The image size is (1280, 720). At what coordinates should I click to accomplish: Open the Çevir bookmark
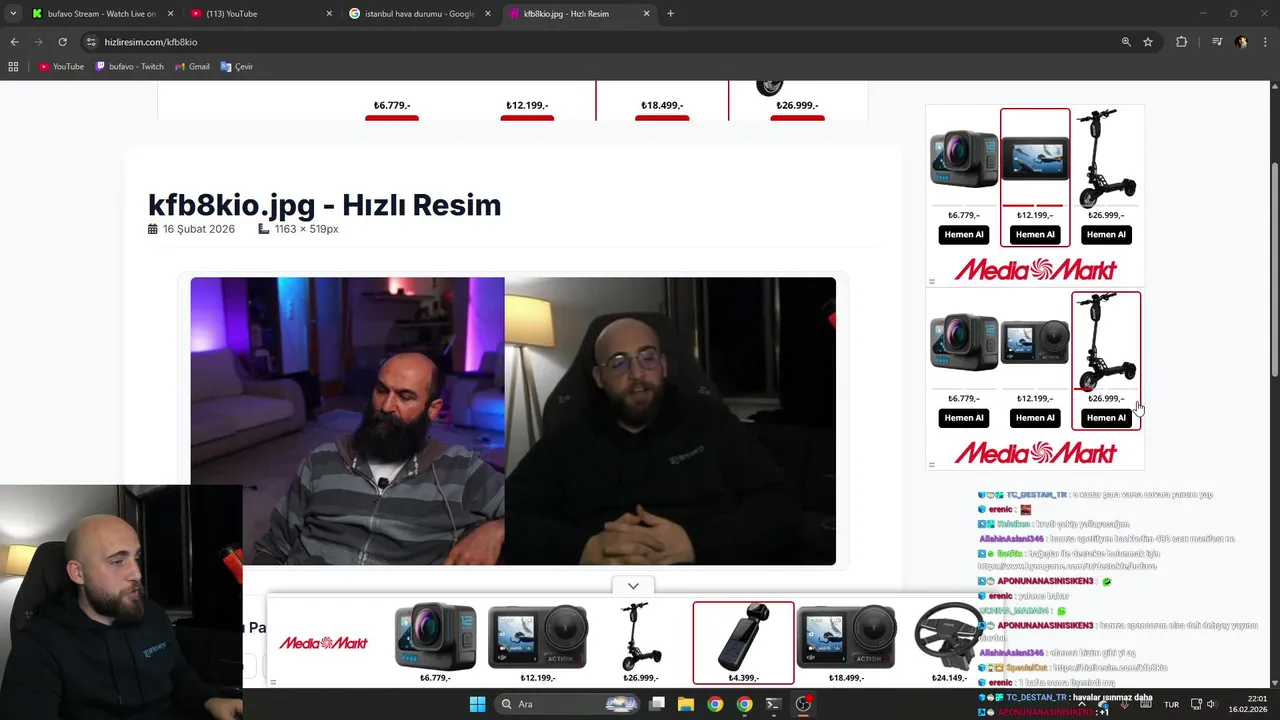(x=237, y=66)
